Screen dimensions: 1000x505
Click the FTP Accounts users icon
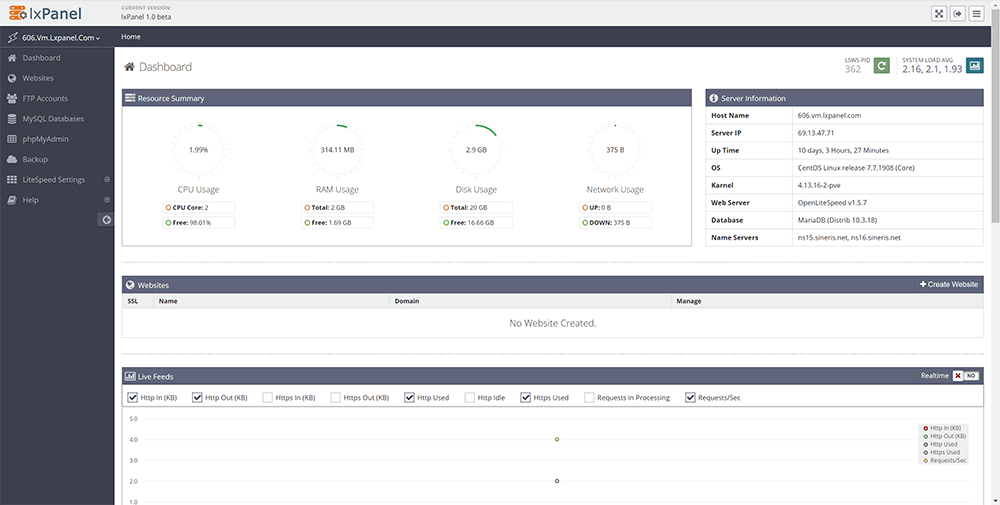[x=11, y=99]
